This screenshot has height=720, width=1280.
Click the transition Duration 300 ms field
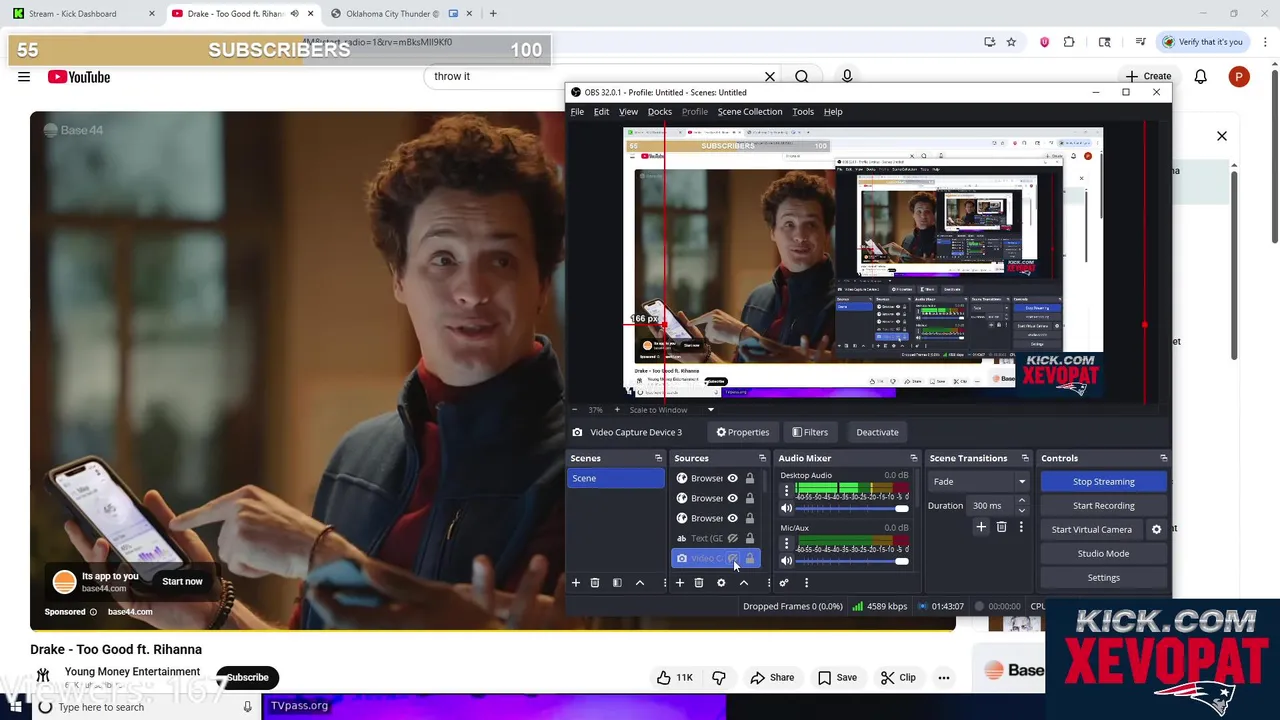pos(990,506)
